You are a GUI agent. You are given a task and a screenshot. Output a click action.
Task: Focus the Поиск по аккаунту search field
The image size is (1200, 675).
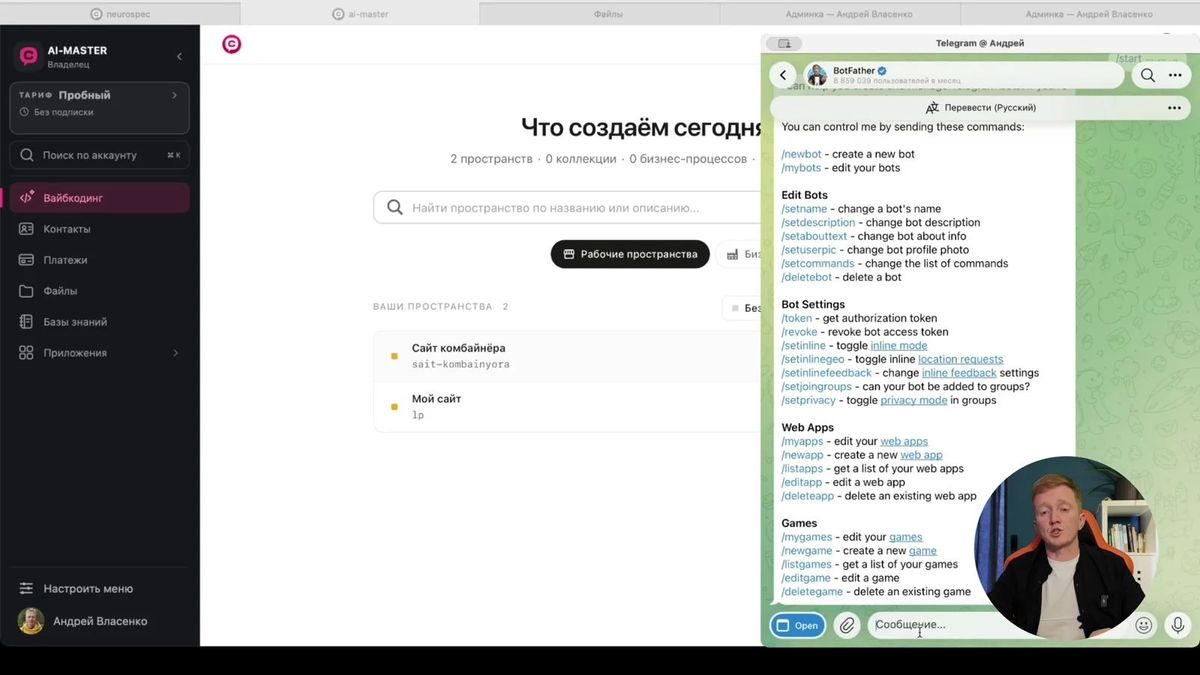99,155
